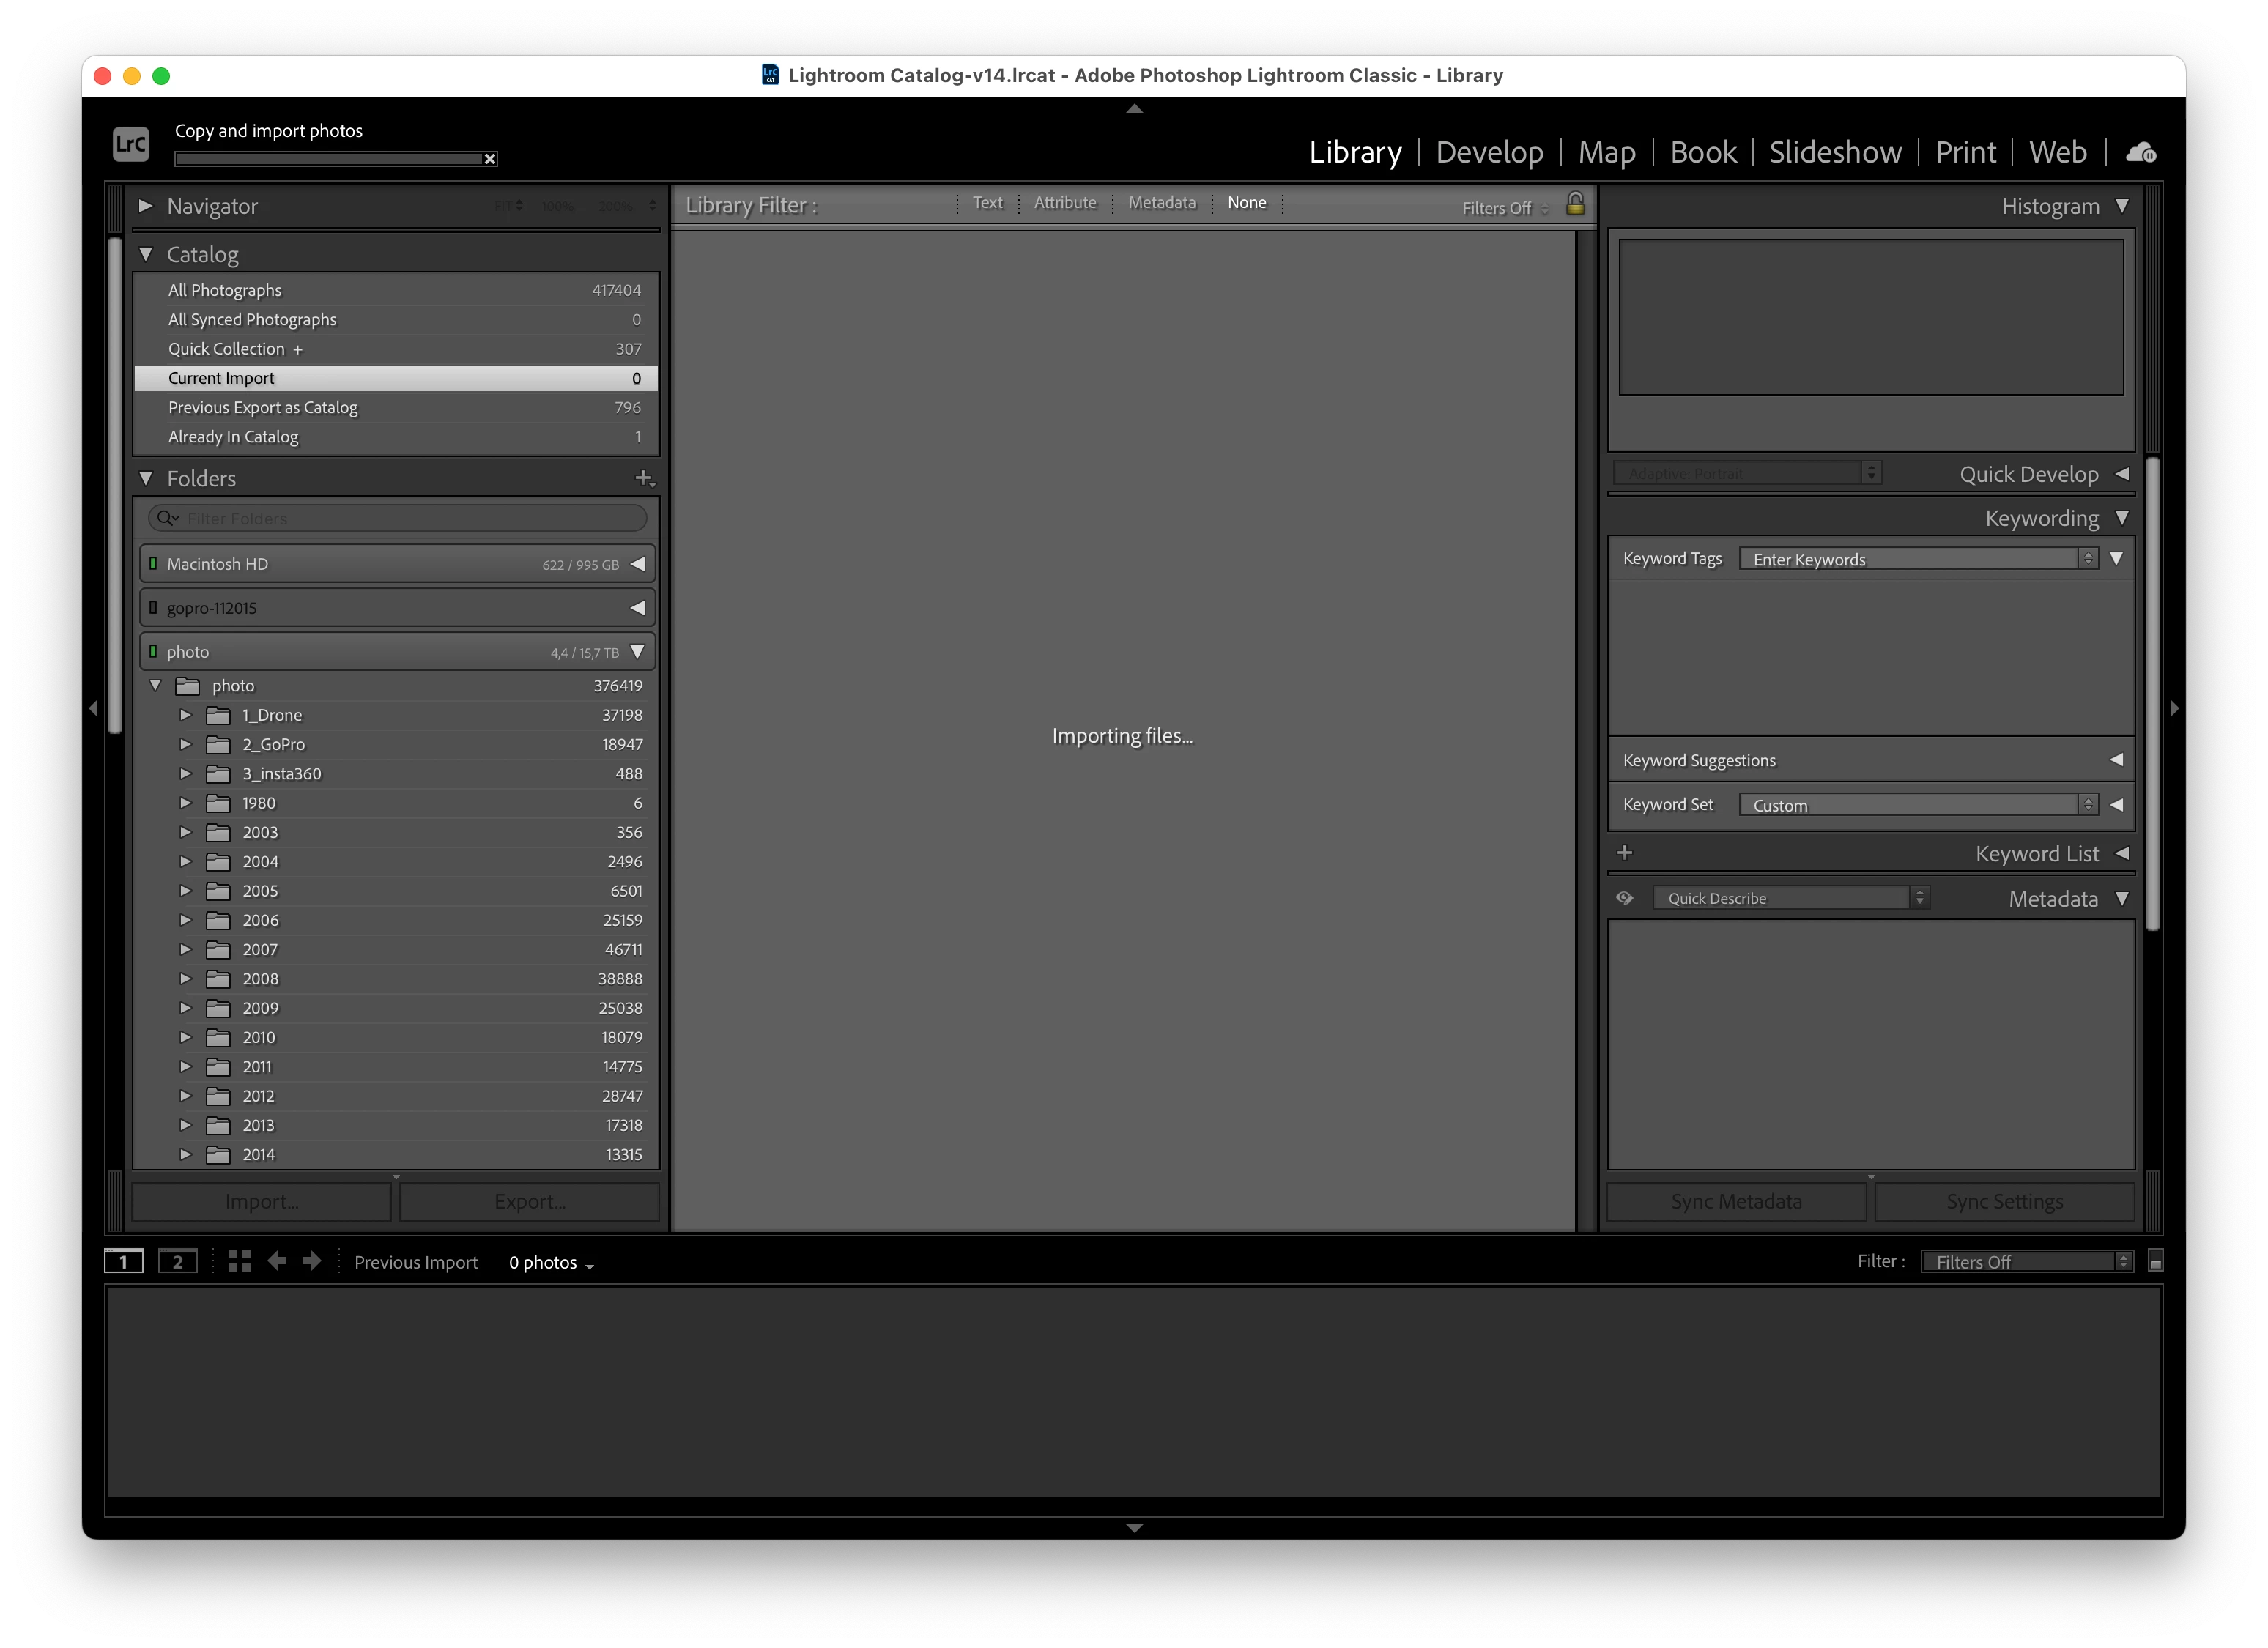Expand the 1_Drone folder
The height and width of the screenshot is (1648, 2268).
[x=185, y=715]
